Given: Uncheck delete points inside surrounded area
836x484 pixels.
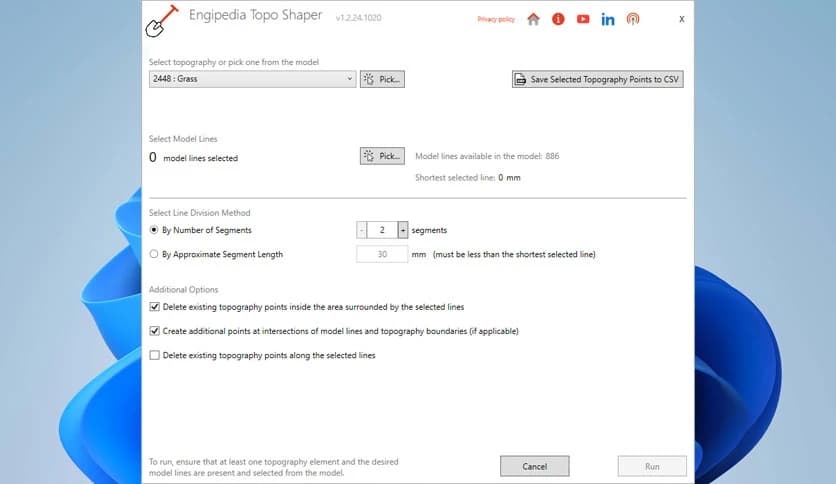Looking at the screenshot, I should [154, 307].
